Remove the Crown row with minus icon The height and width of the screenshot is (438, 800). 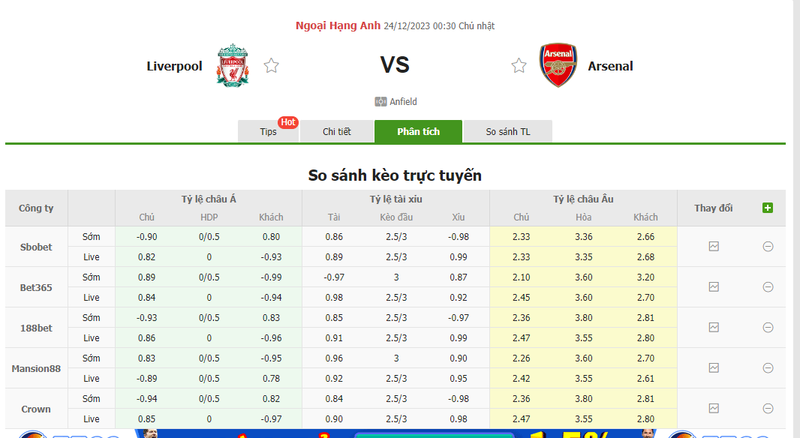point(767,408)
